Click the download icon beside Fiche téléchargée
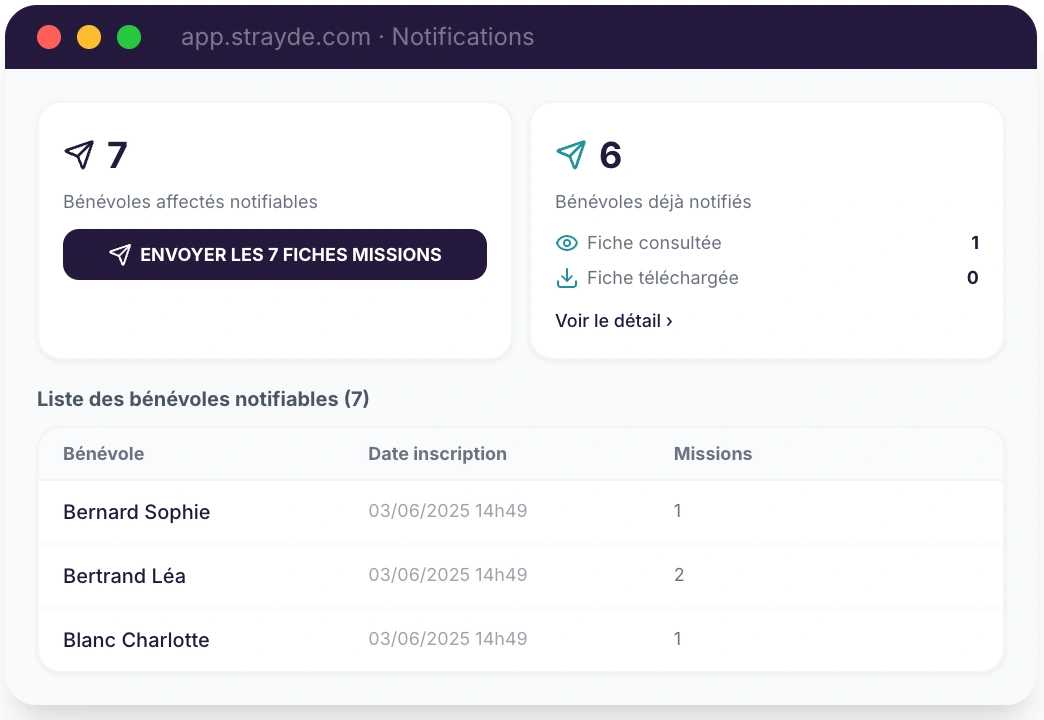 pyautogui.click(x=567, y=278)
